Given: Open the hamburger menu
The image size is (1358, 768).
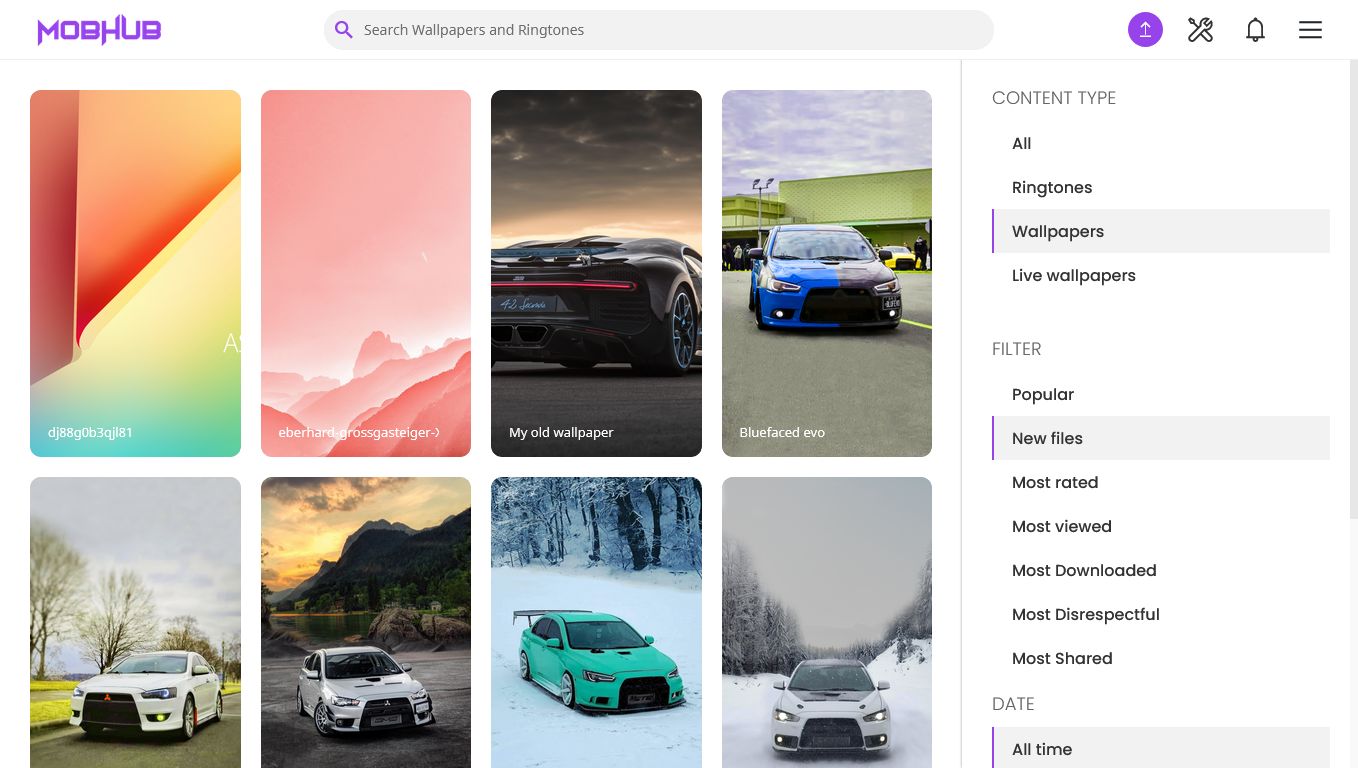Looking at the screenshot, I should (1310, 30).
